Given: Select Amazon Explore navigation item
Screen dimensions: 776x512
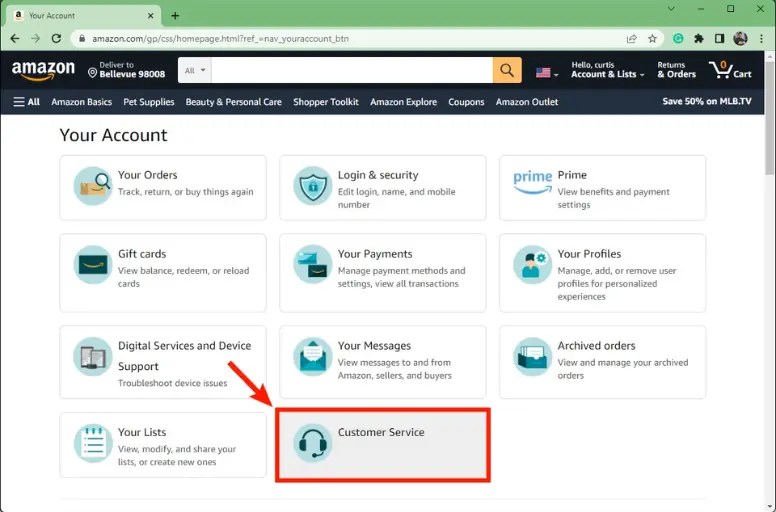Looking at the screenshot, I should (x=404, y=102).
